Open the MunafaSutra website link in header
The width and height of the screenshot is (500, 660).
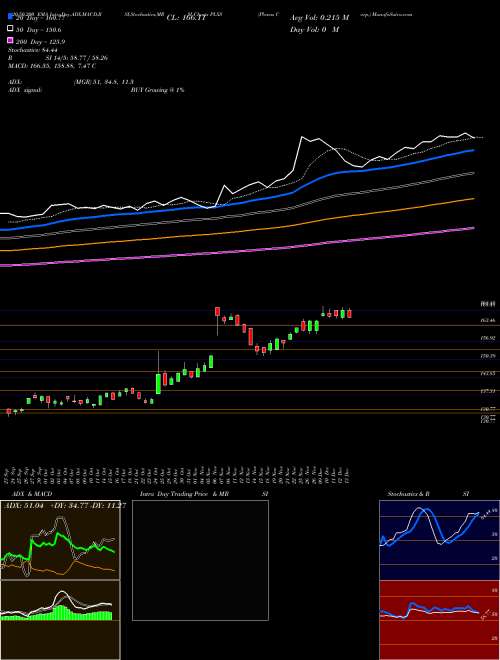(386, 14)
